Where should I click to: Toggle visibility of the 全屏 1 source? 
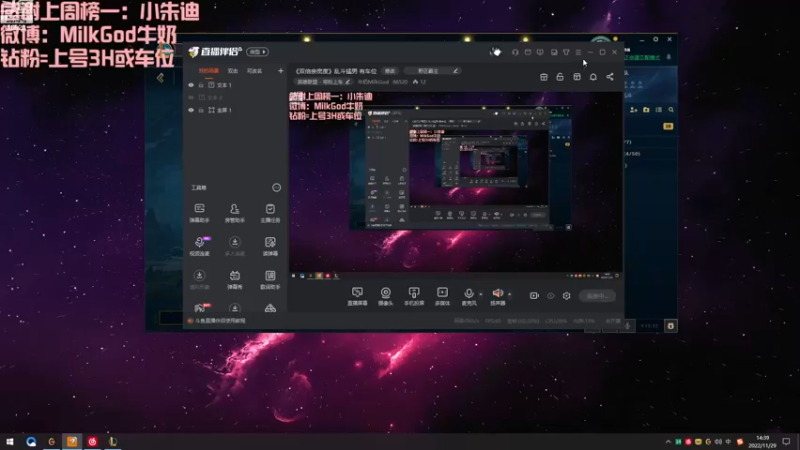(x=191, y=110)
